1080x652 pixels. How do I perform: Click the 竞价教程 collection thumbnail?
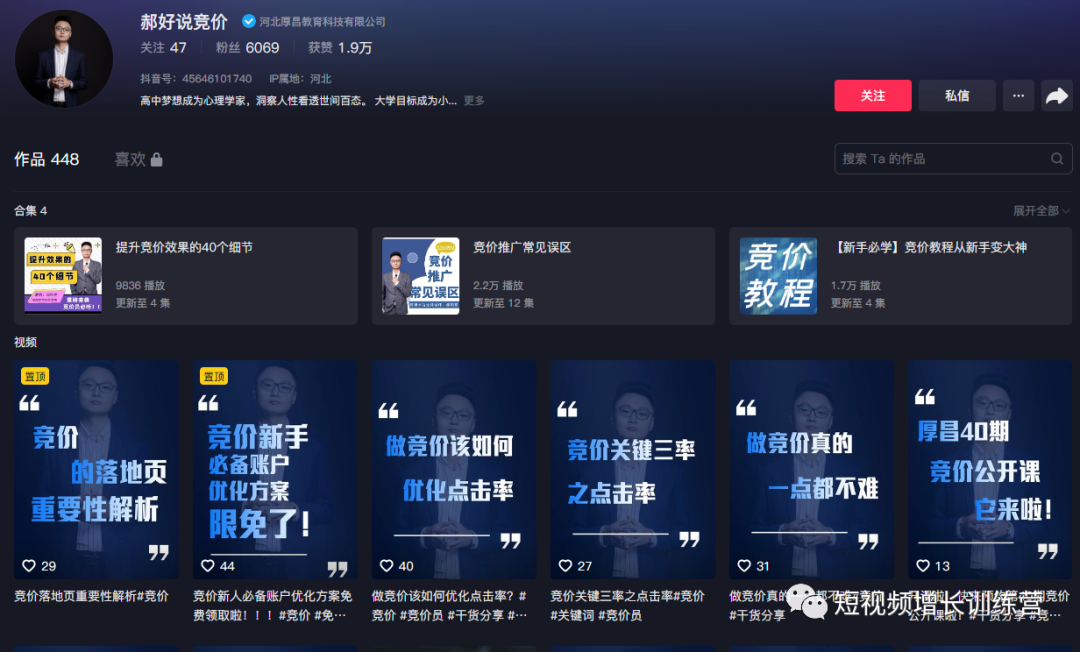click(x=778, y=275)
